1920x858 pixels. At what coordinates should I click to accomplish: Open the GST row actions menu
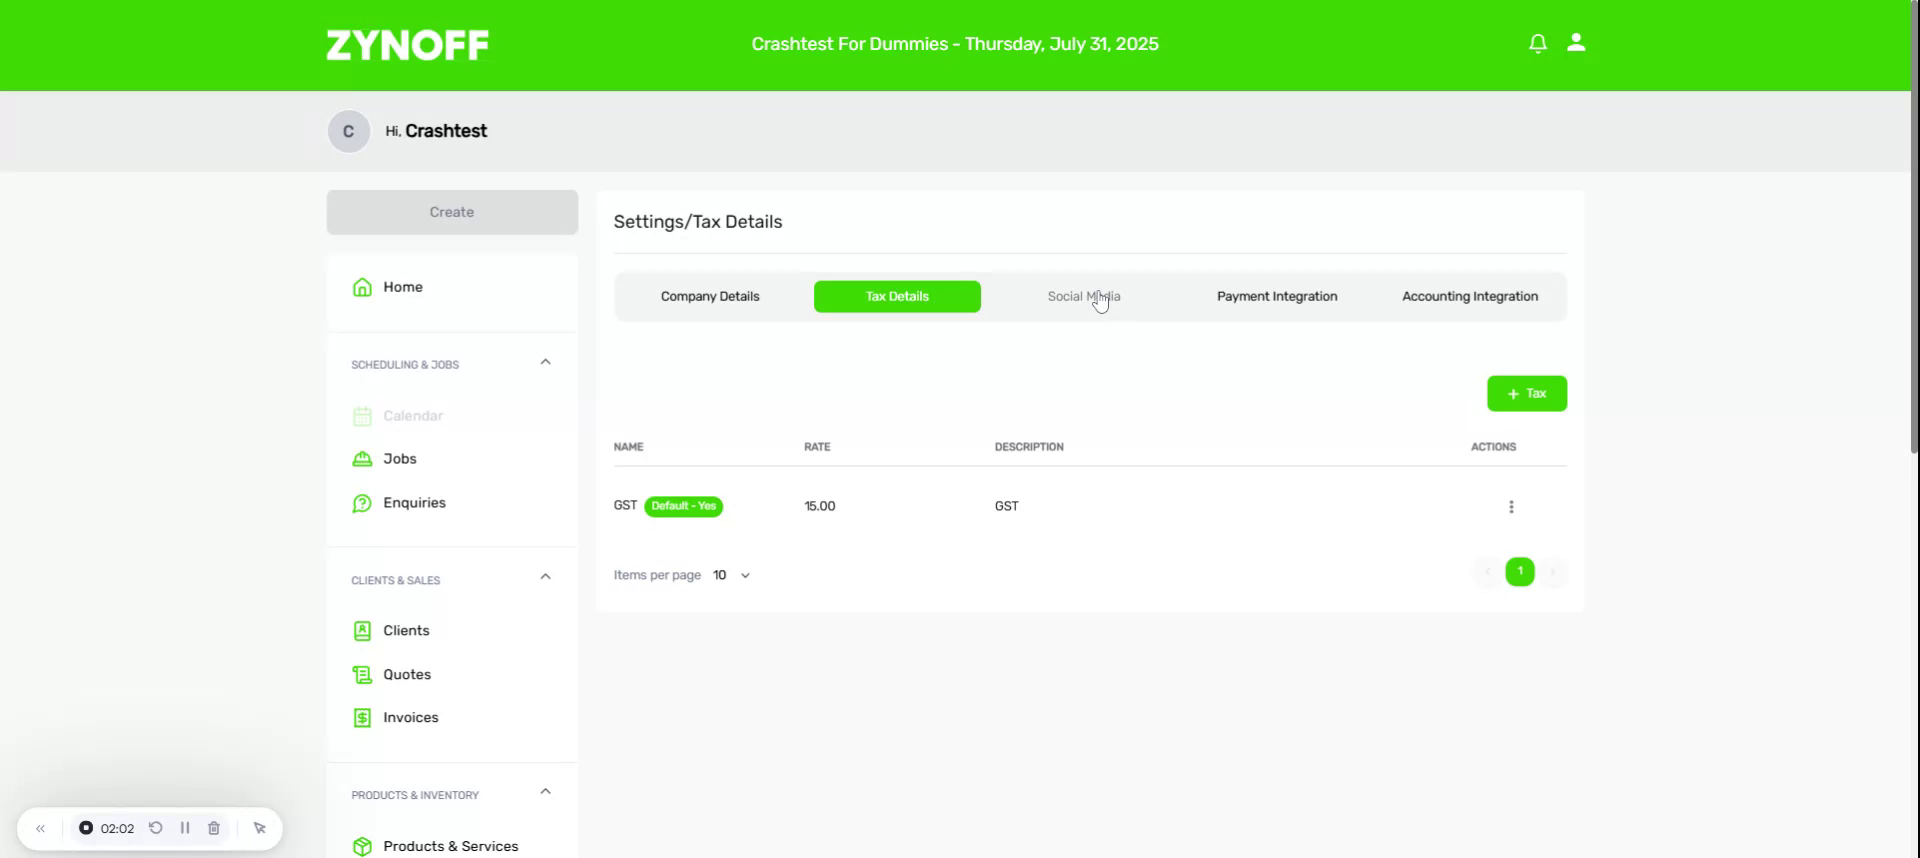click(1511, 507)
